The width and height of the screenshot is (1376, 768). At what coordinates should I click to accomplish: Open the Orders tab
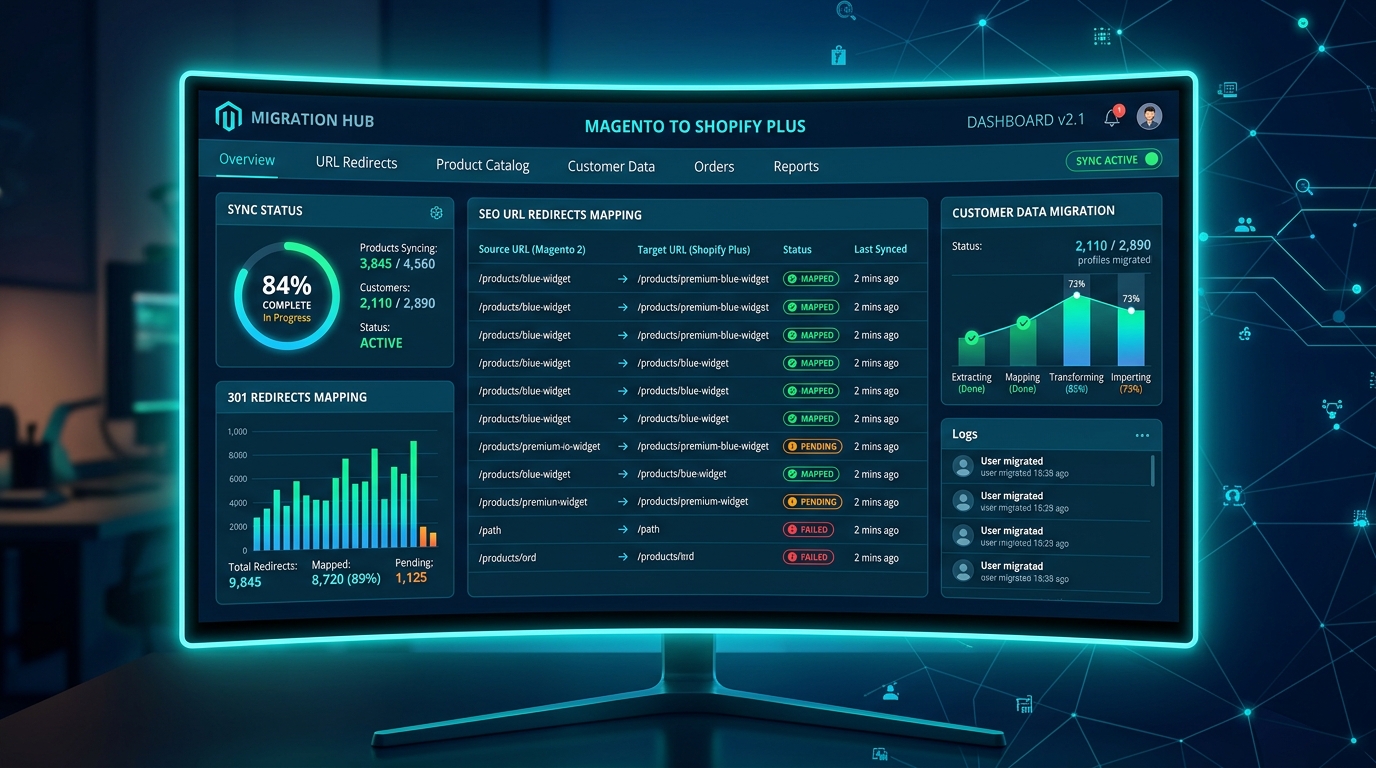714,166
